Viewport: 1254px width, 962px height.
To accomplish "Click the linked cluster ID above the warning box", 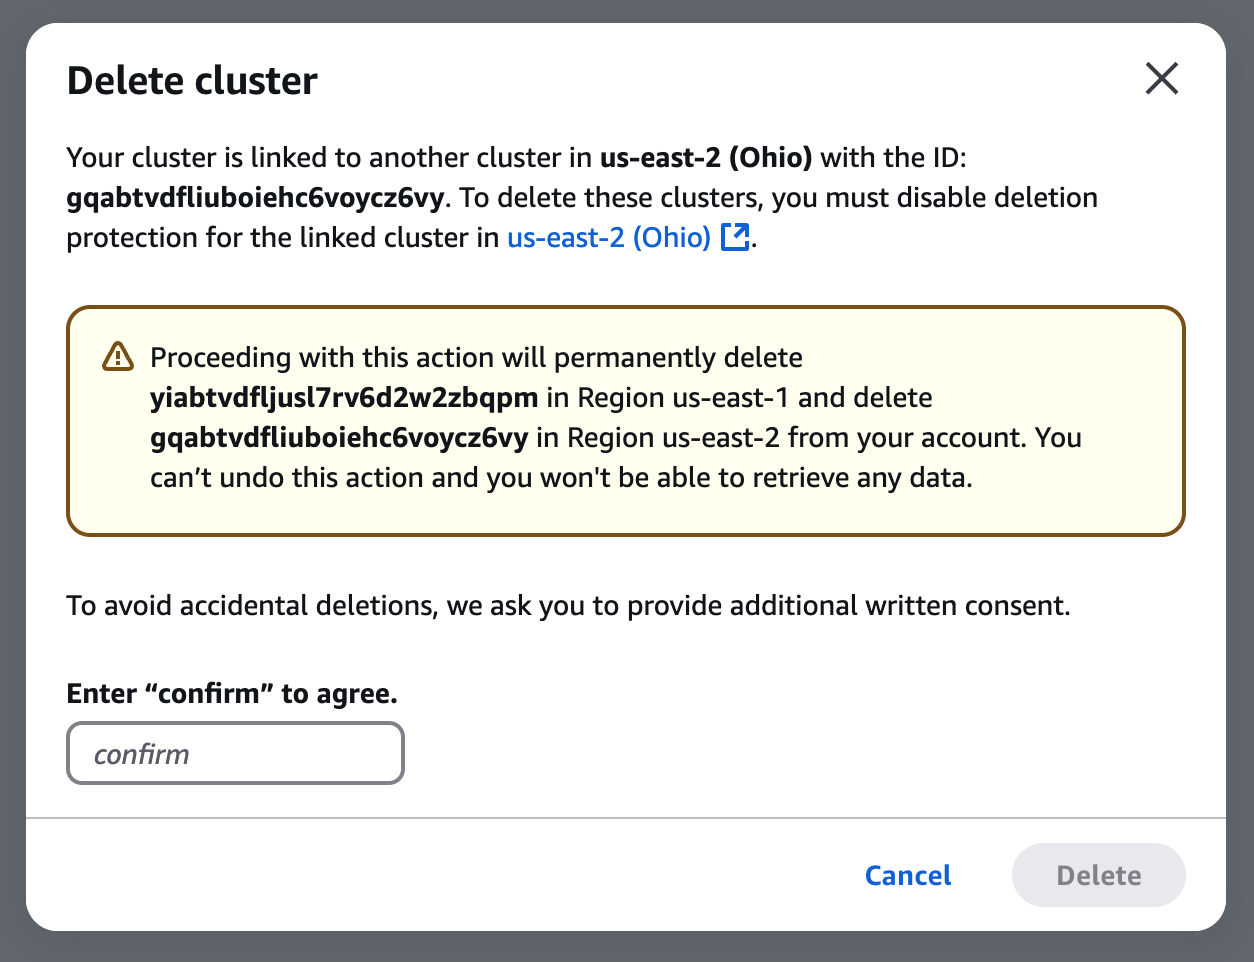I will click(255, 198).
